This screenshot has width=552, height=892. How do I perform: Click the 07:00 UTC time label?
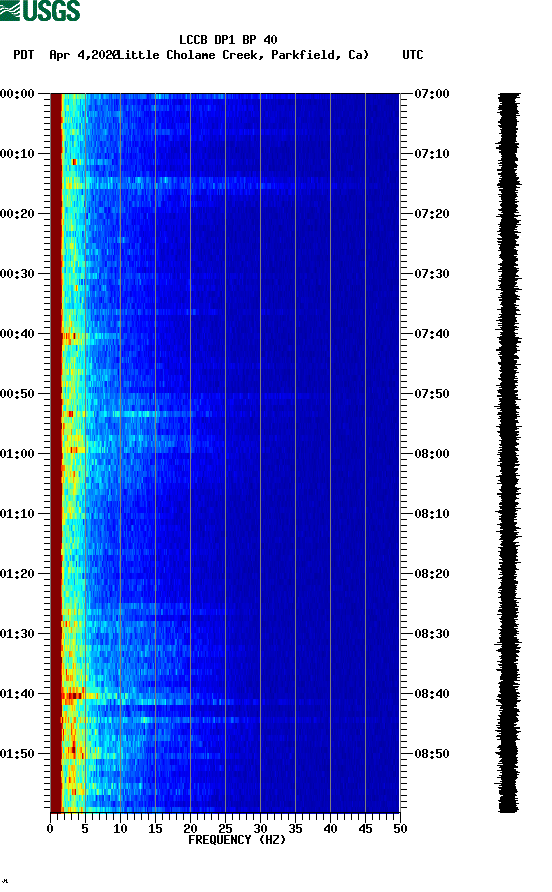(x=432, y=93)
